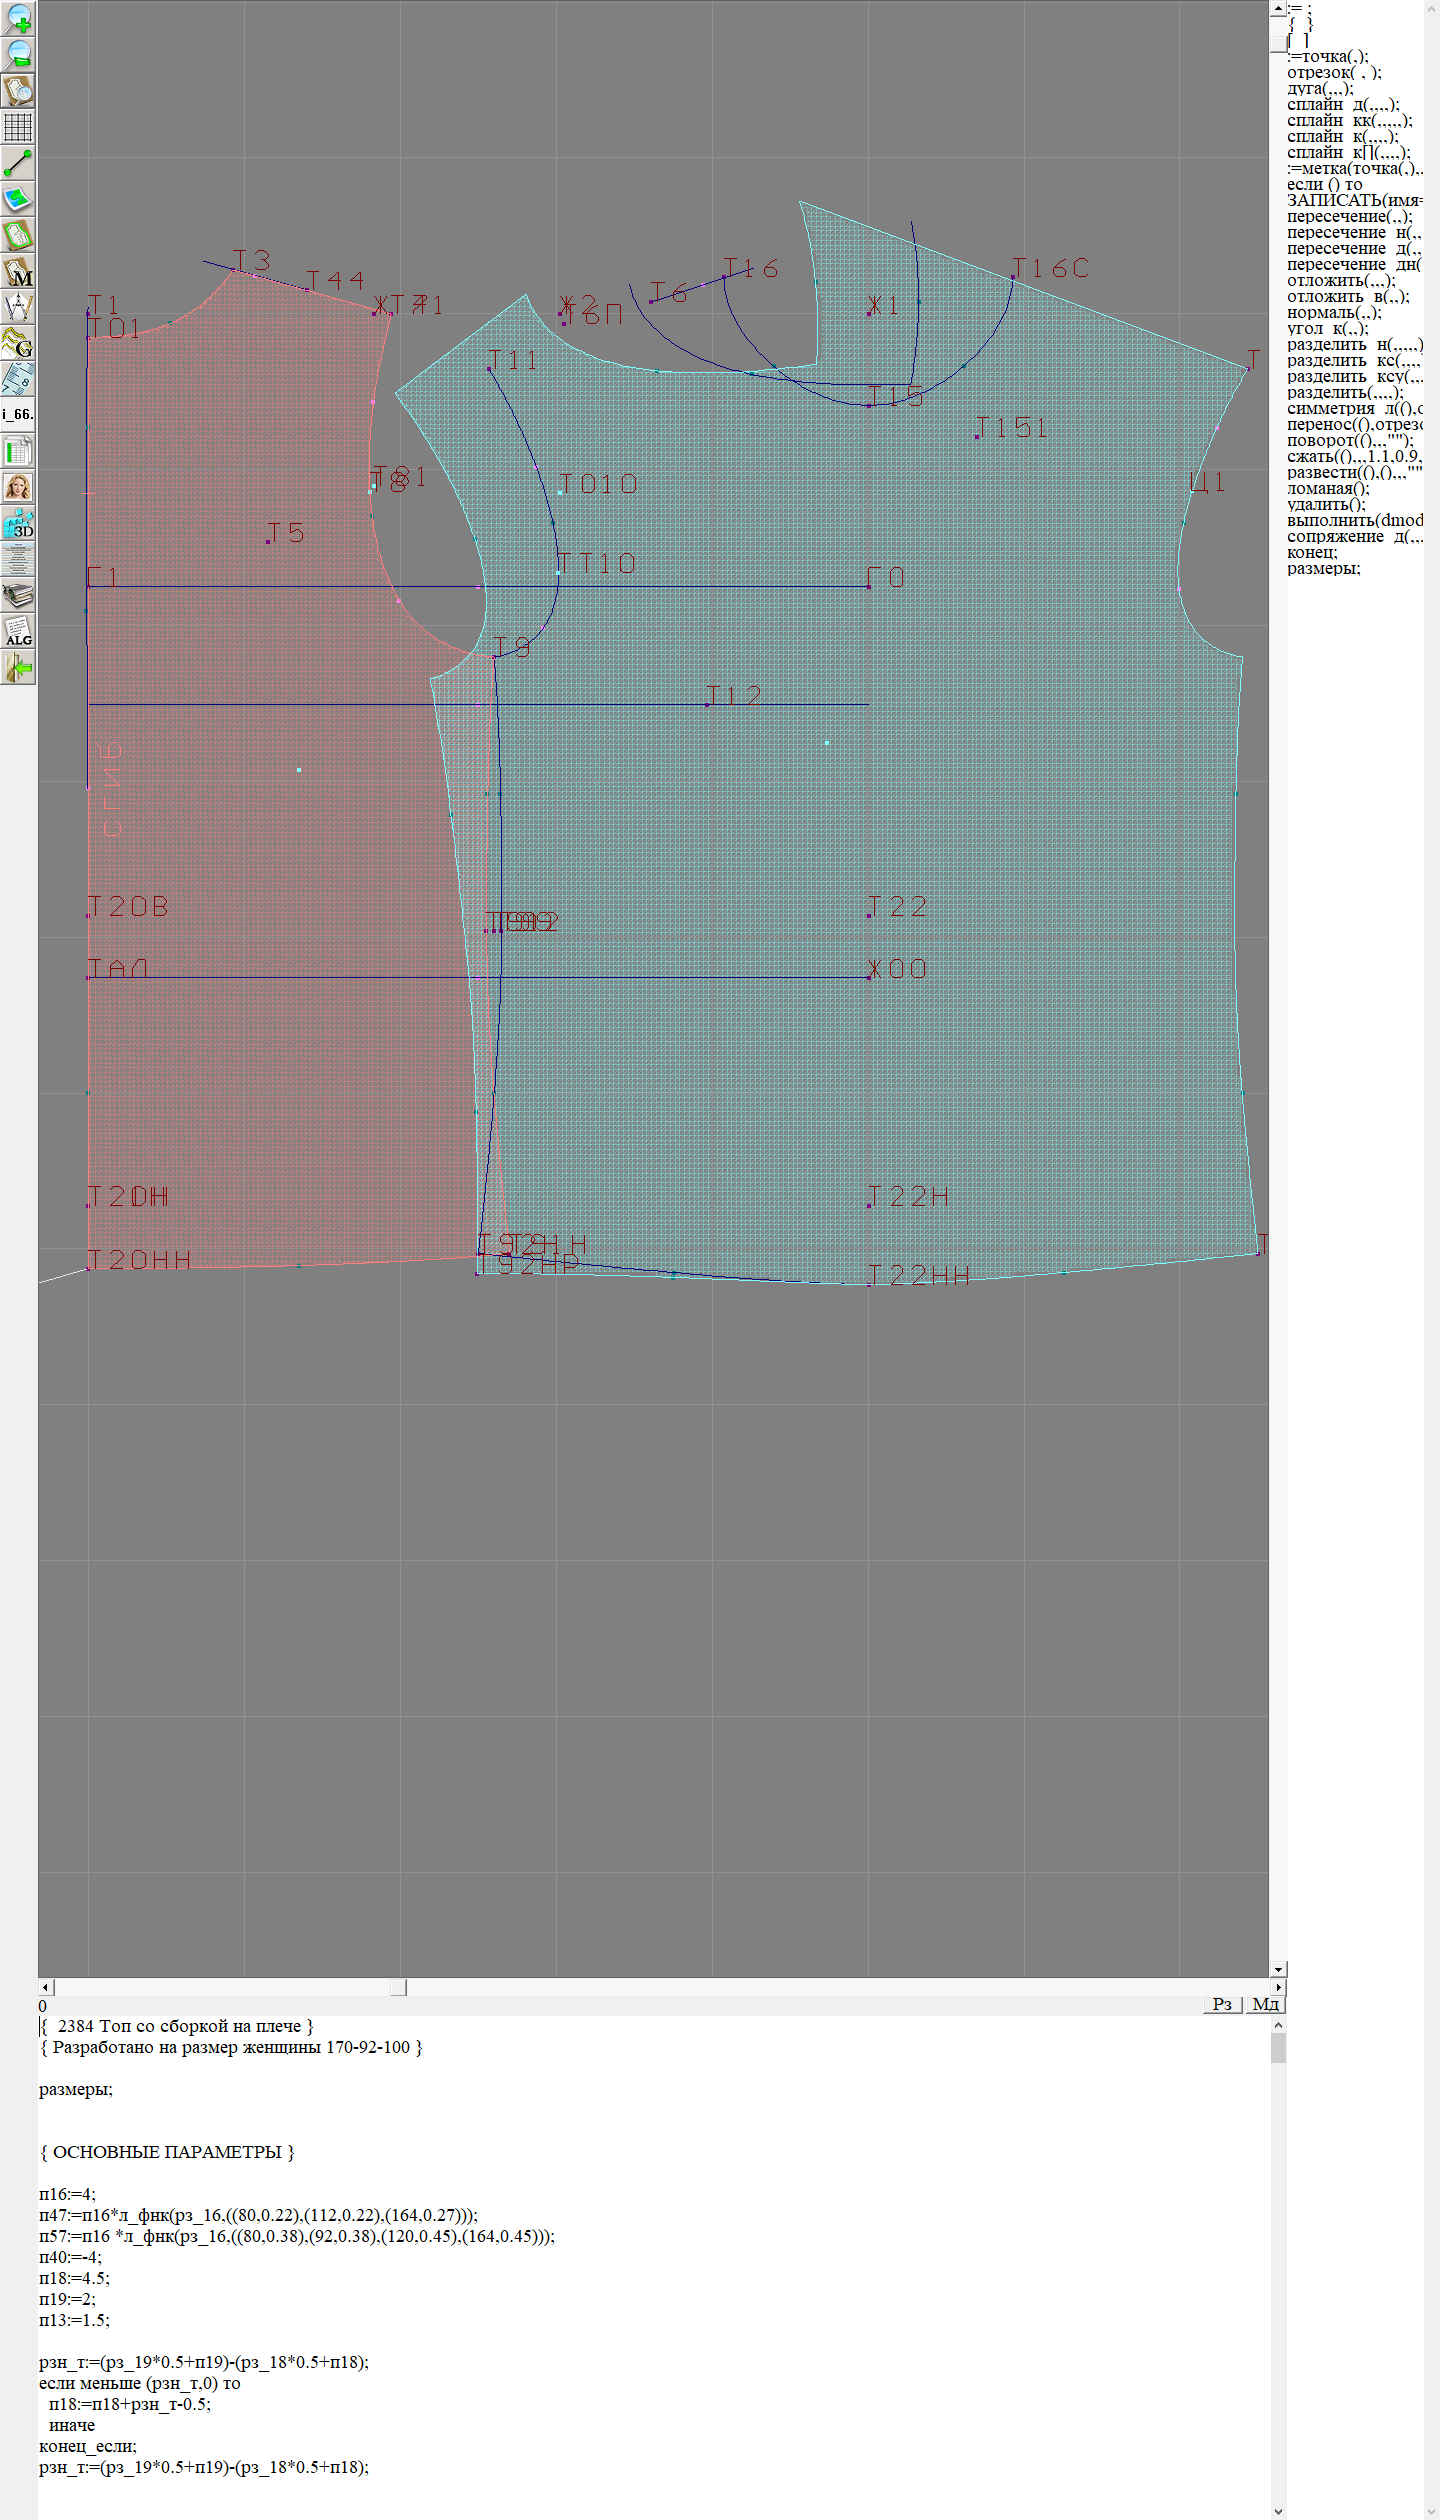
Task: Open the 3D view icon
Action: click(18, 523)
